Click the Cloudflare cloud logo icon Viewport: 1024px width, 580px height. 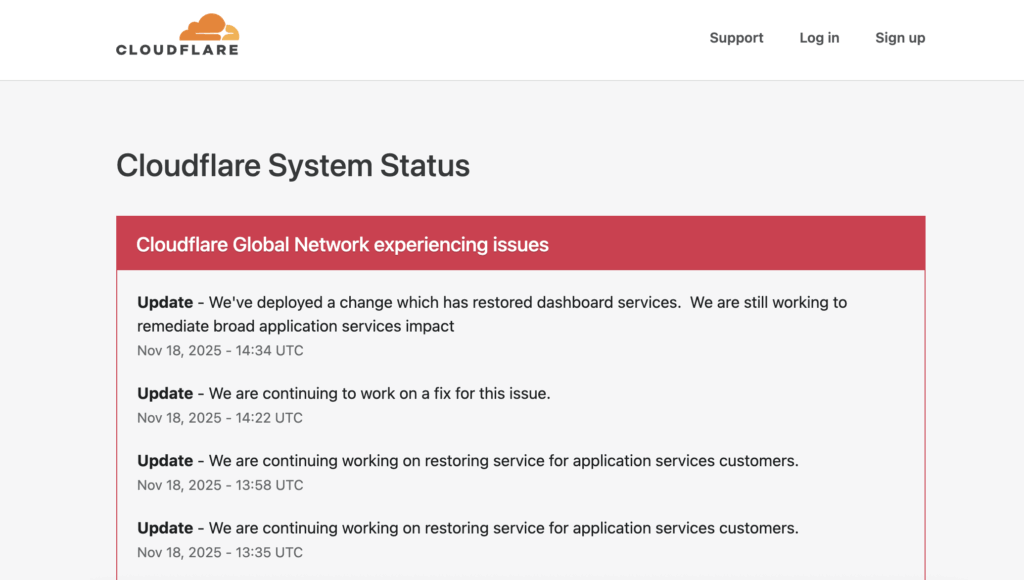tap(210, 24)
